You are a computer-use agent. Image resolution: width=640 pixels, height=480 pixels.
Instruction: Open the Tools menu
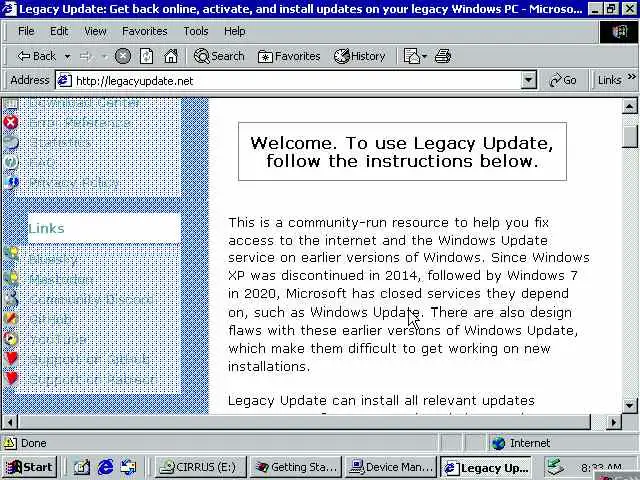pos(196,31)
